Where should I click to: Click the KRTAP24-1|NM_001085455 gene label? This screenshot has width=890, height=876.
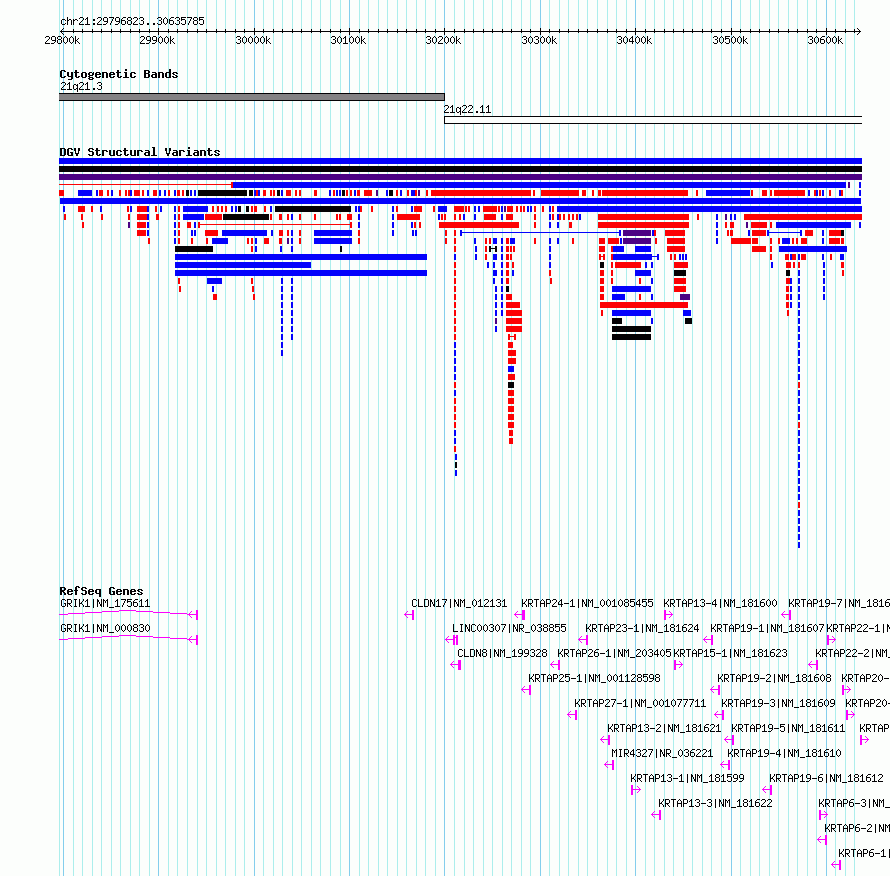[x=587, y=603]
